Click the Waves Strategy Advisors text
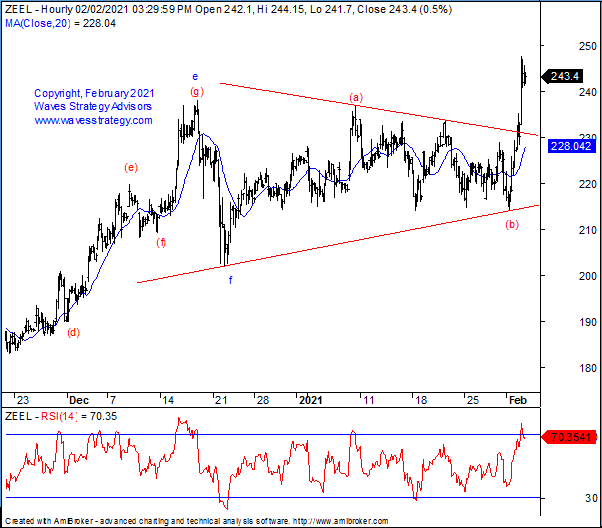 point(93,106)
